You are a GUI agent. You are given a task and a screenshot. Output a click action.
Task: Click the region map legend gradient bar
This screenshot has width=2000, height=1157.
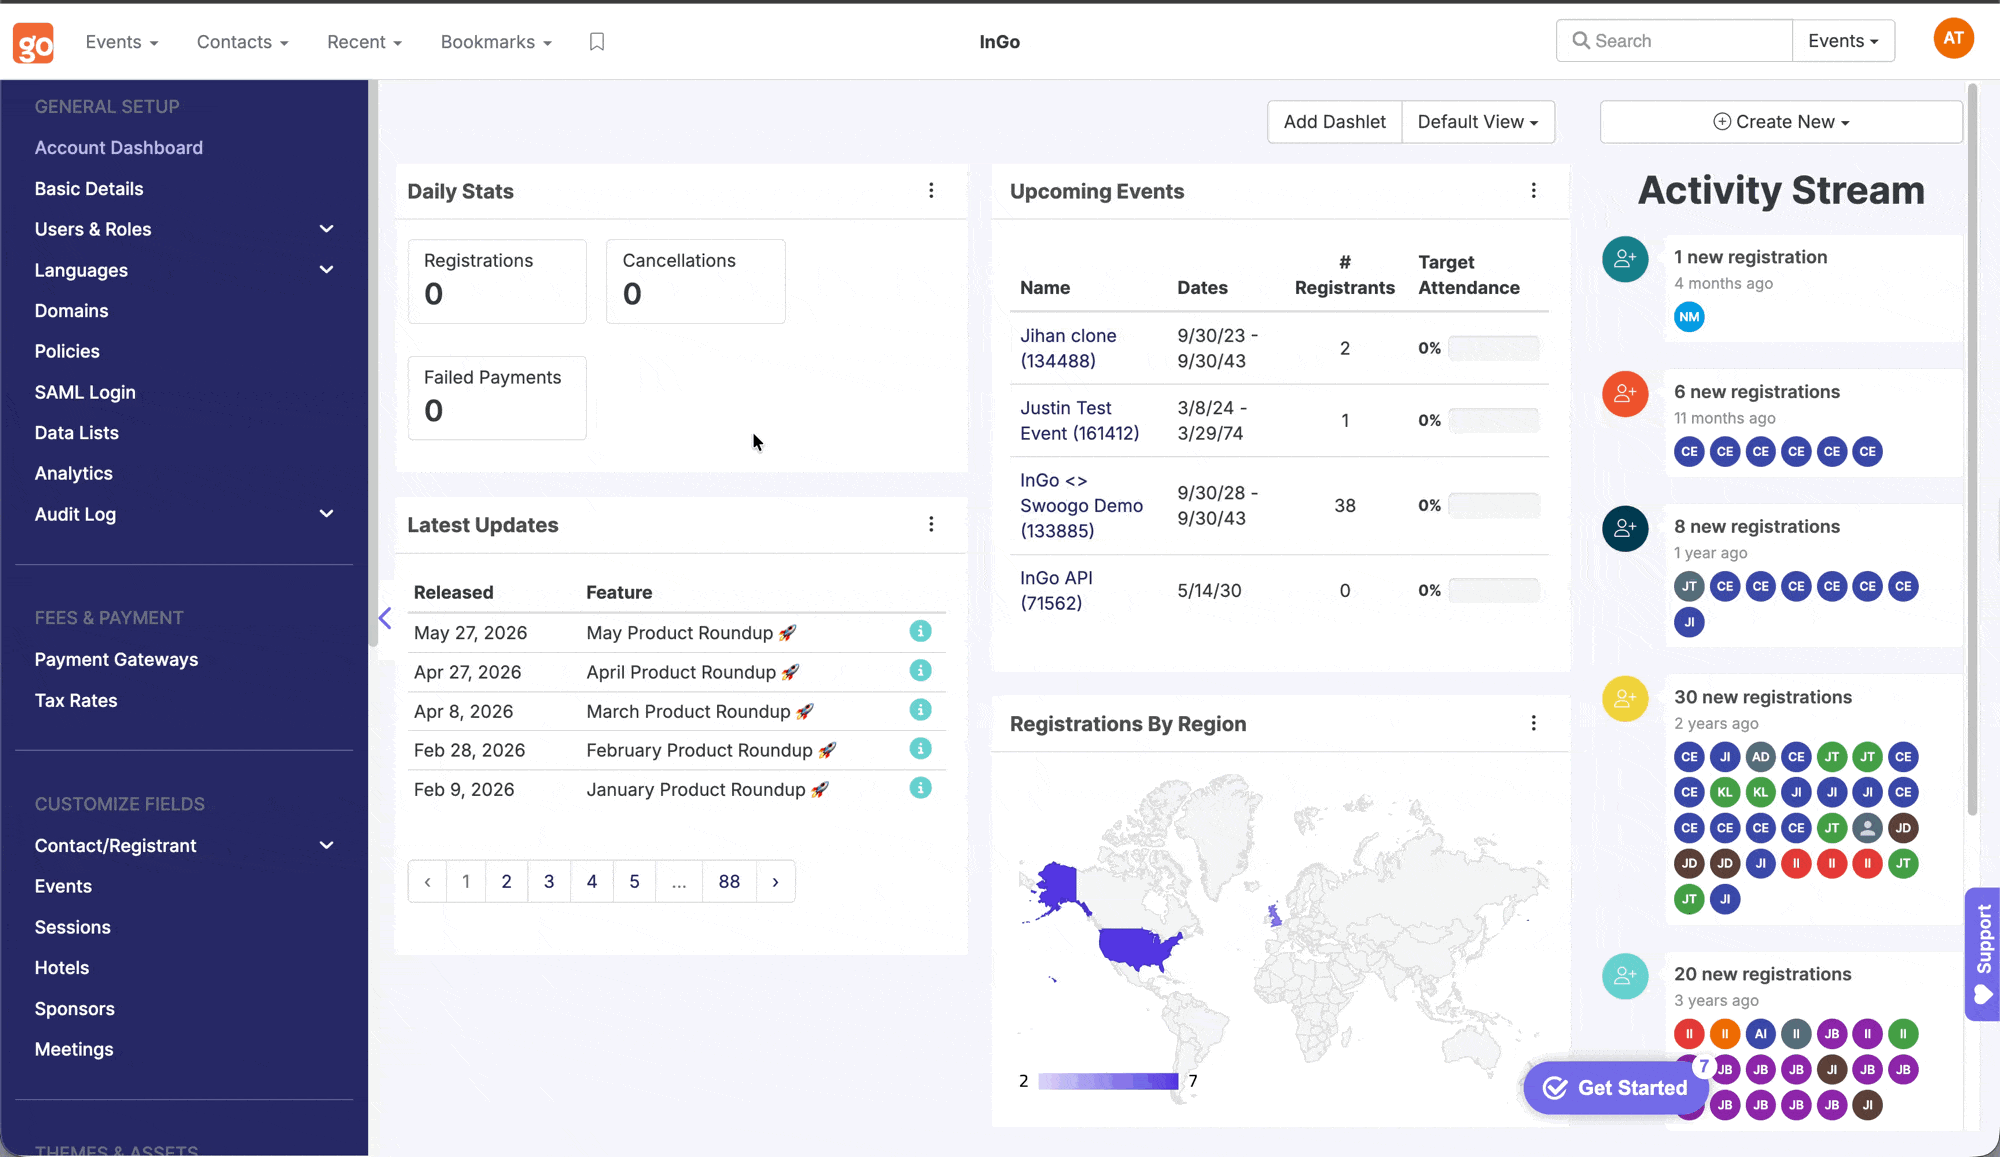tap(1108, 1081)
